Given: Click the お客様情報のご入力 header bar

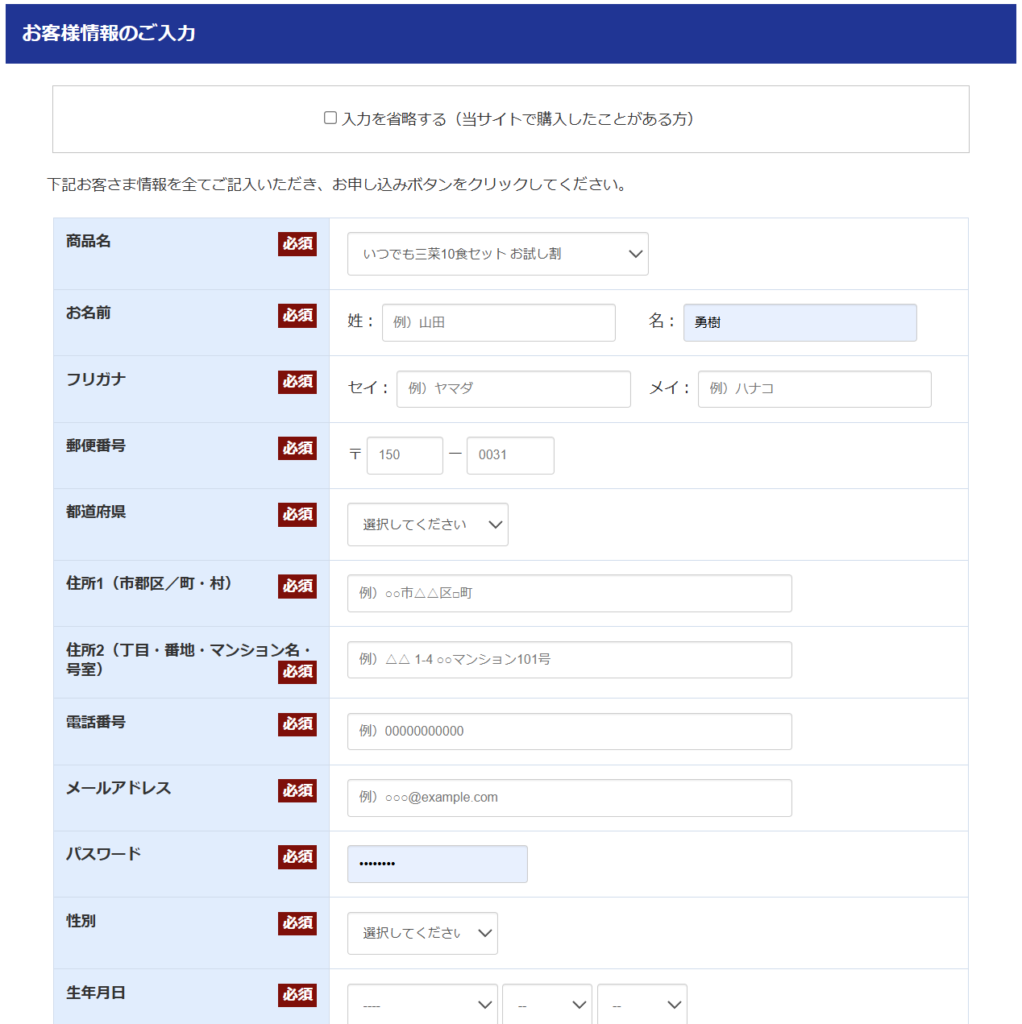Looking at the screenshot, I should coord(510,33).
